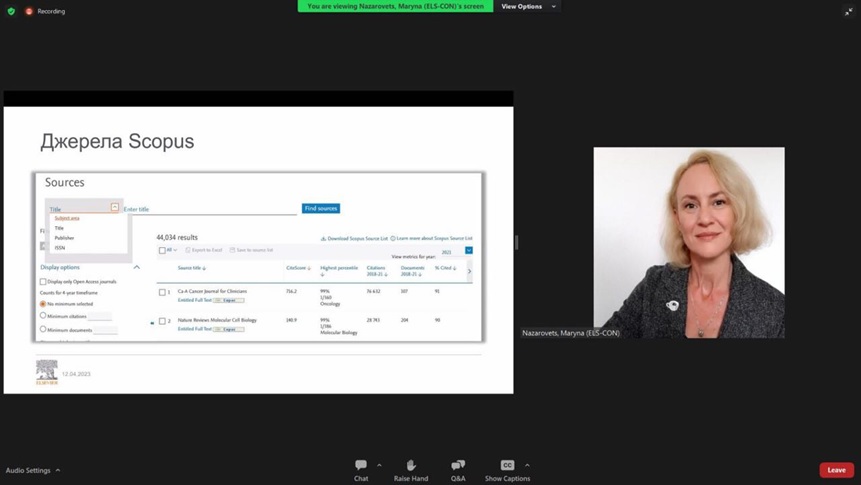Tick checkbox for Ca-A Cancer Journal row
The height and width of the screenshot is (485, 861).
click(162, 292)
